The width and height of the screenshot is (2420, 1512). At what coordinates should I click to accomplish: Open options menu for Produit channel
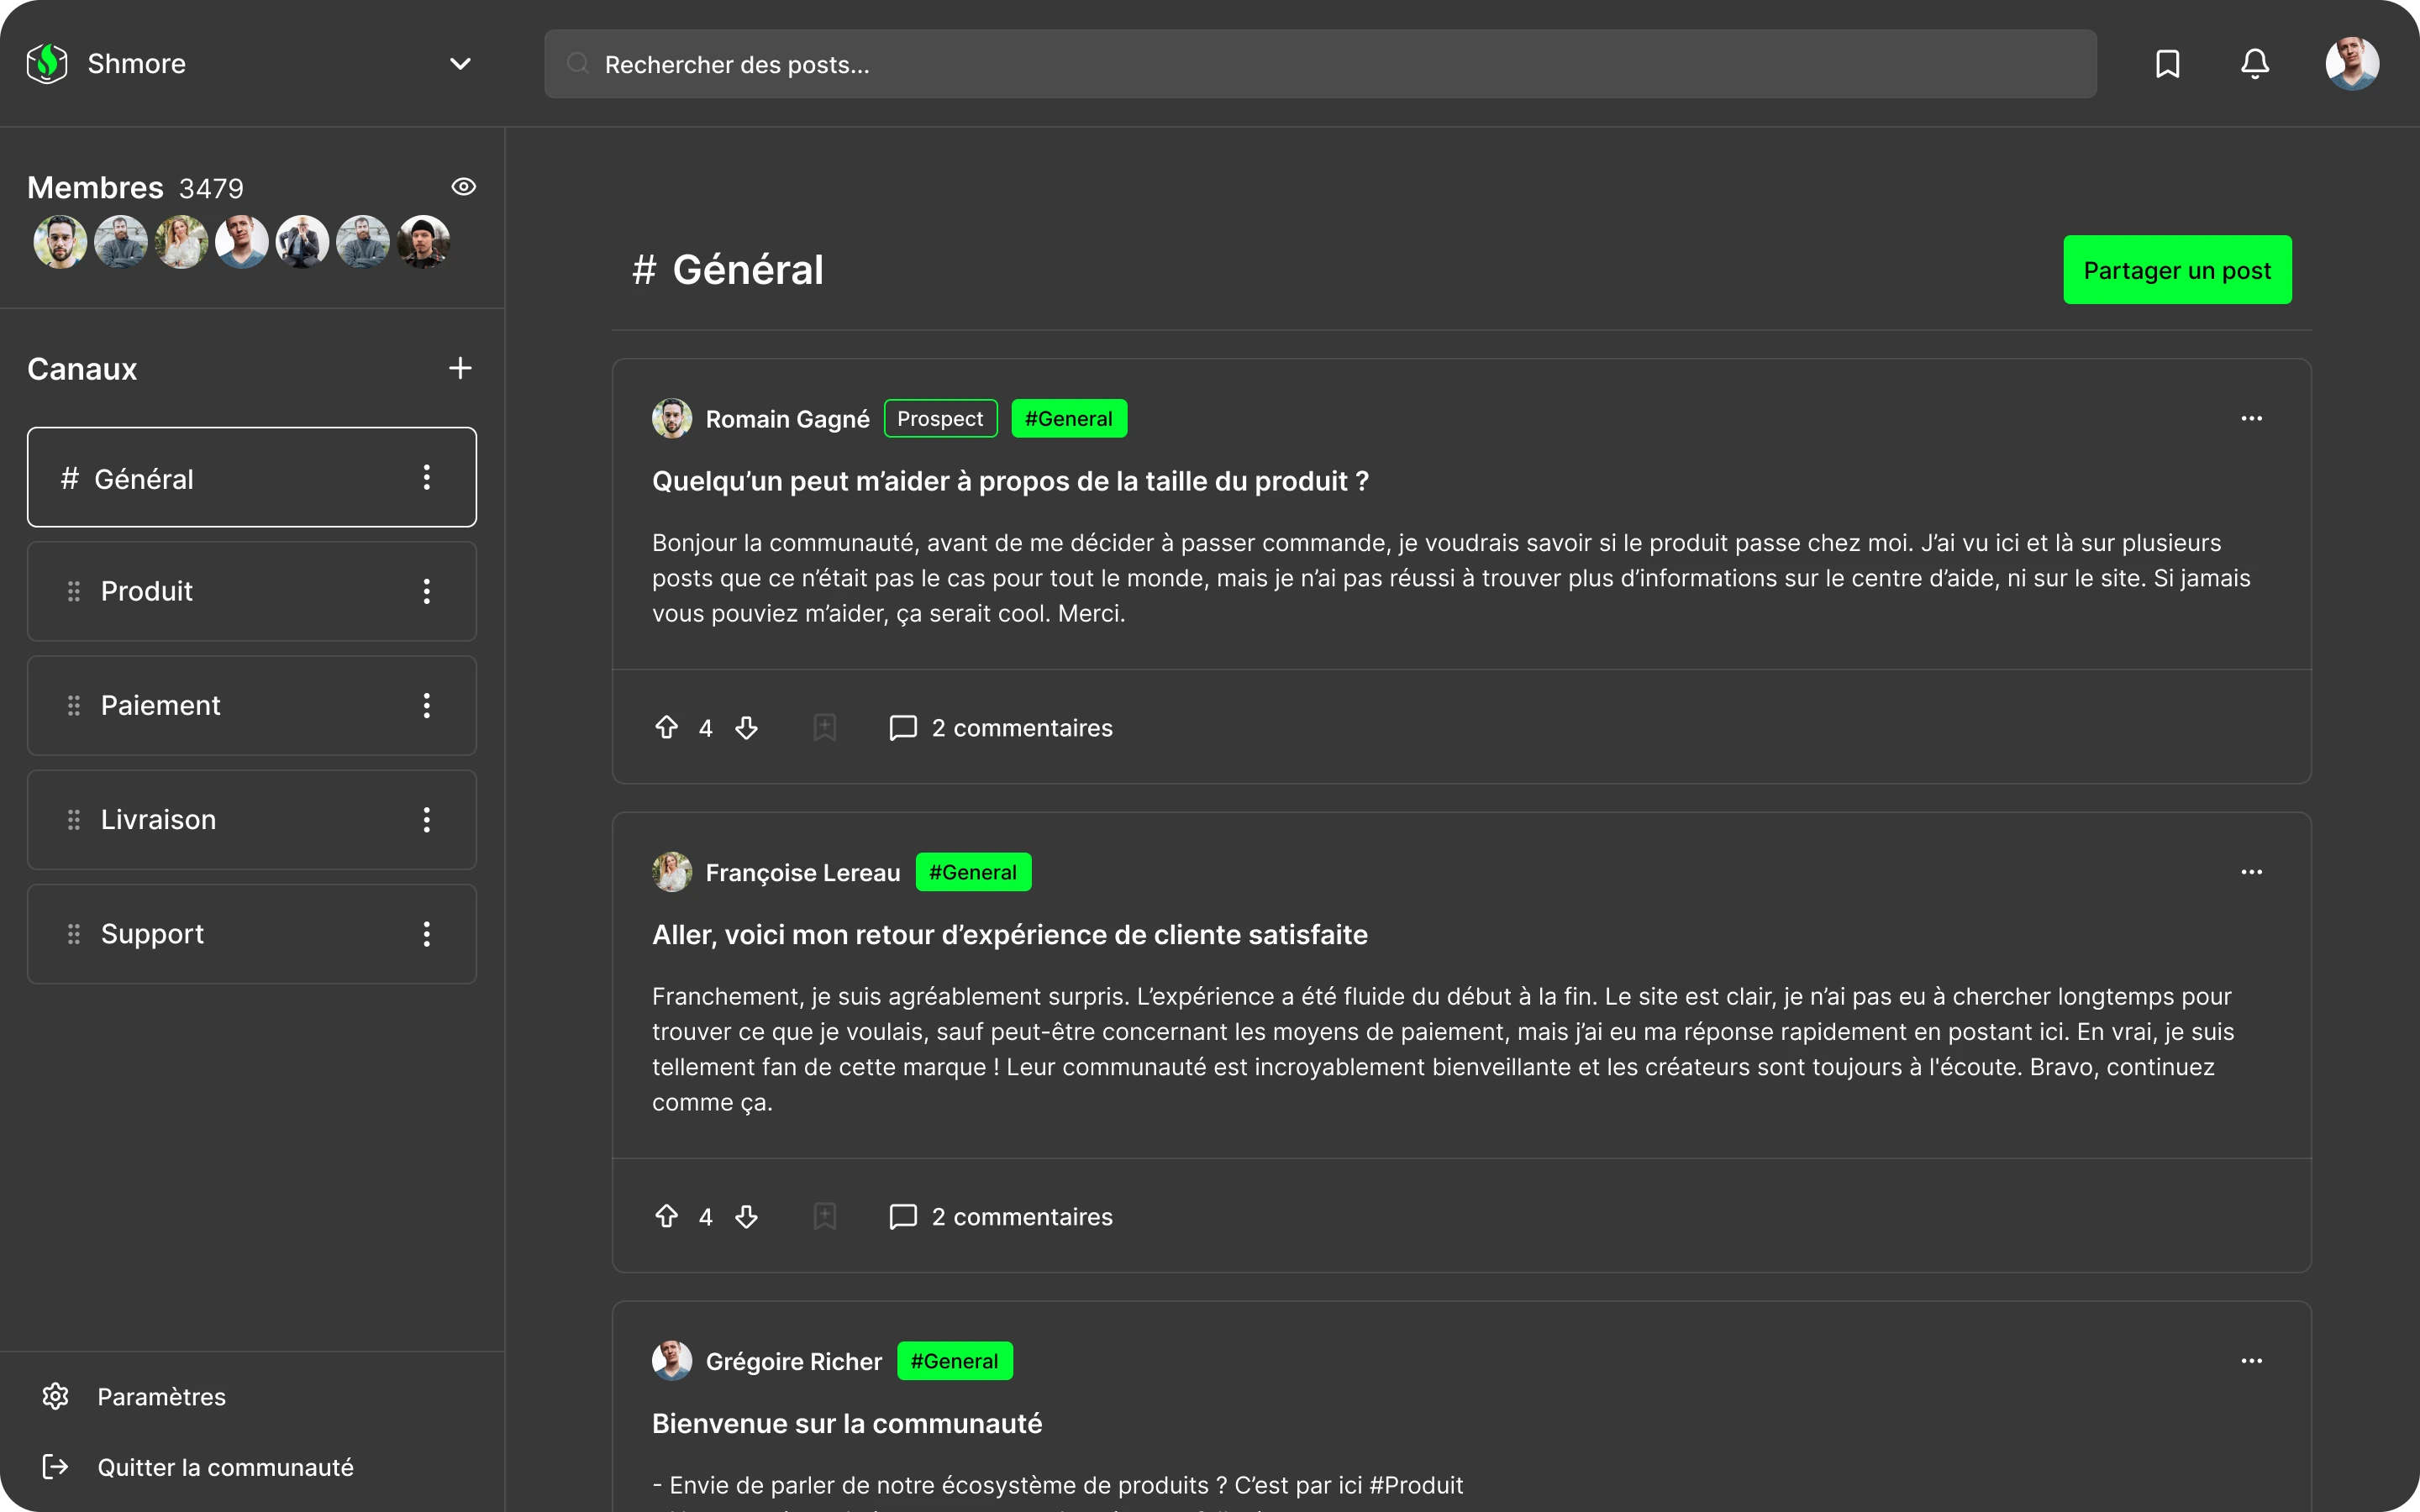[427, 591]
